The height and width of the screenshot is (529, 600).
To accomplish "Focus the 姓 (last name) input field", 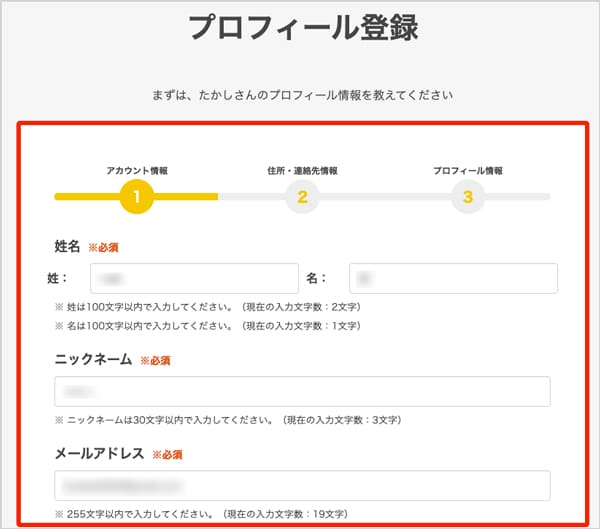I will pyautogui.click(x=194, y=278).
